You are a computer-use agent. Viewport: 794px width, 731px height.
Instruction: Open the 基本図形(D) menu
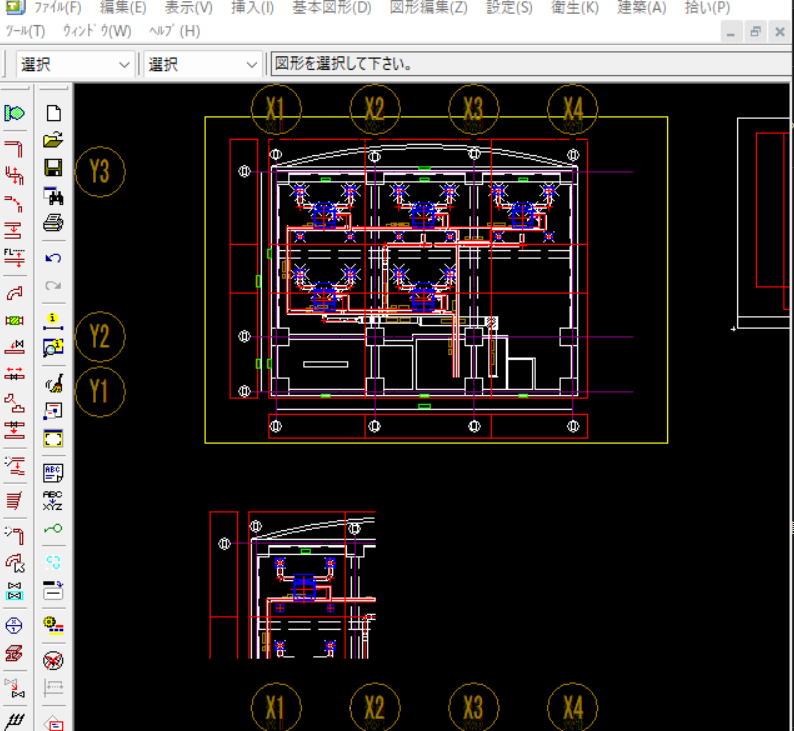pos(331,8)
